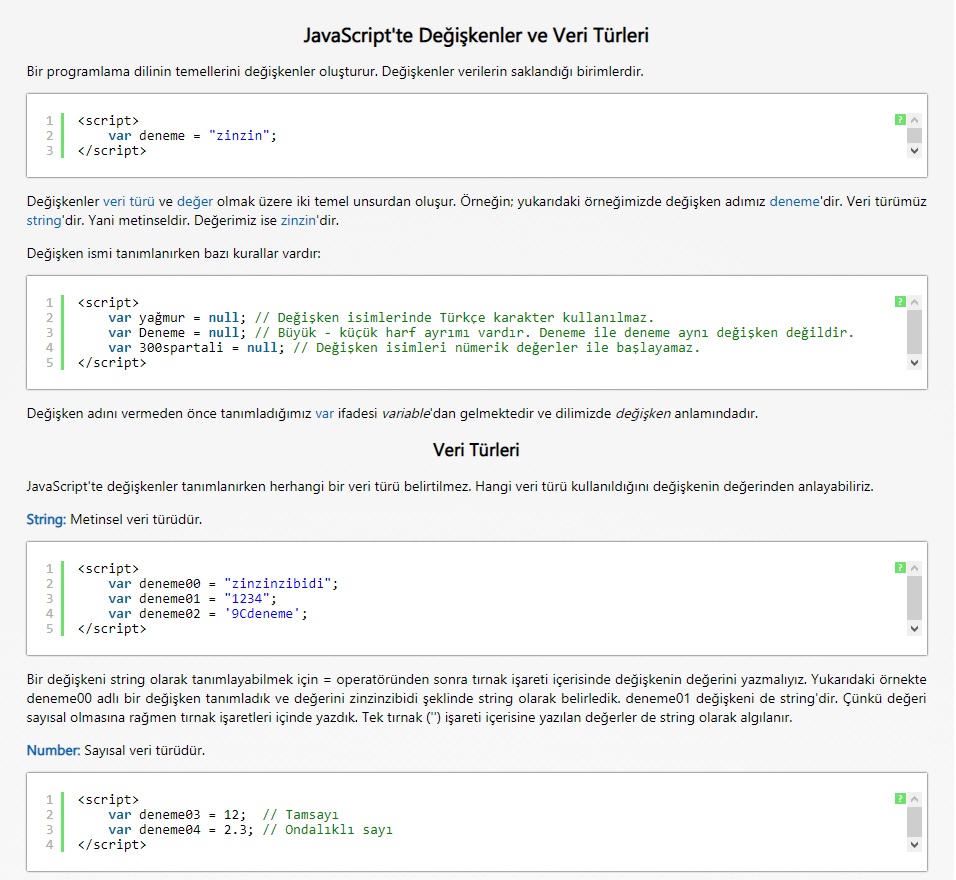Click the blue 'veri türü' text
The width and height of the screenshot is (956, 880).
click(129, 201)
